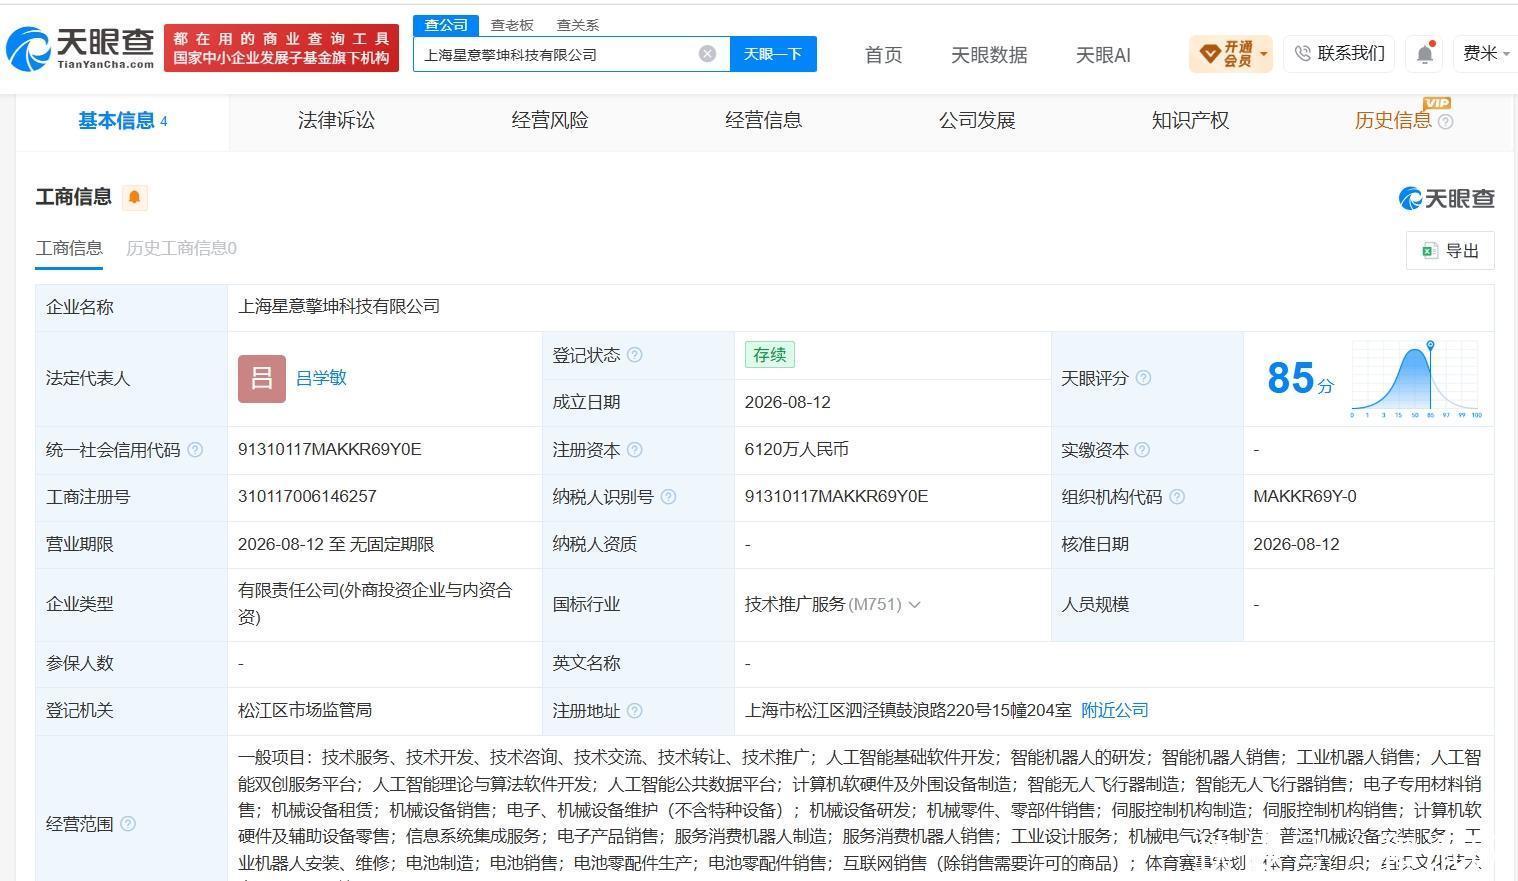Open the notification bell
The image size is (1518, 881).
click(x=1425, y=54)
